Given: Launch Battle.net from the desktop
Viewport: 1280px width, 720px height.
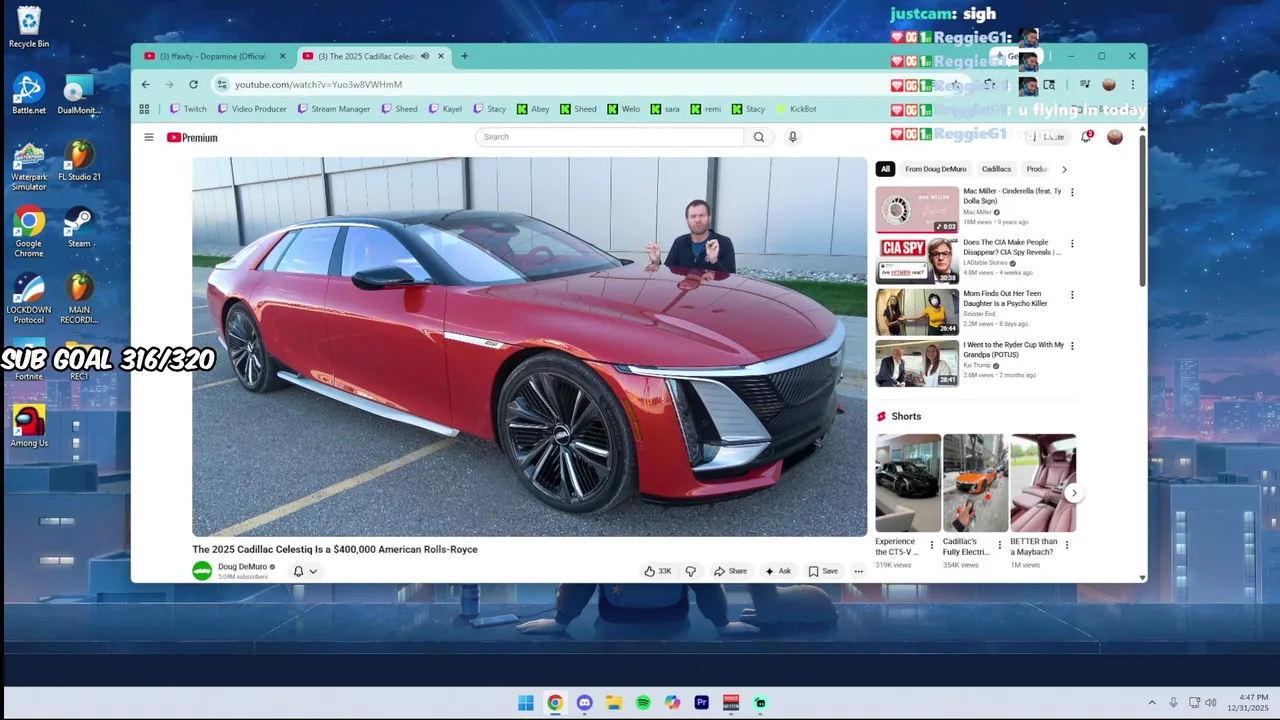Looking at the screenshot, I should point(29,95).
